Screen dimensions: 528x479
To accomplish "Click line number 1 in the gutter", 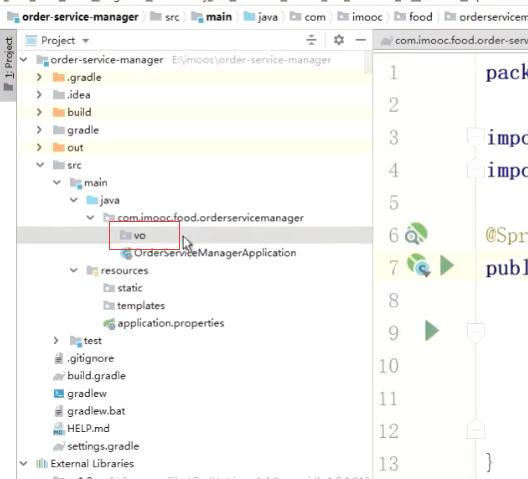I will [x=394, y=72].
